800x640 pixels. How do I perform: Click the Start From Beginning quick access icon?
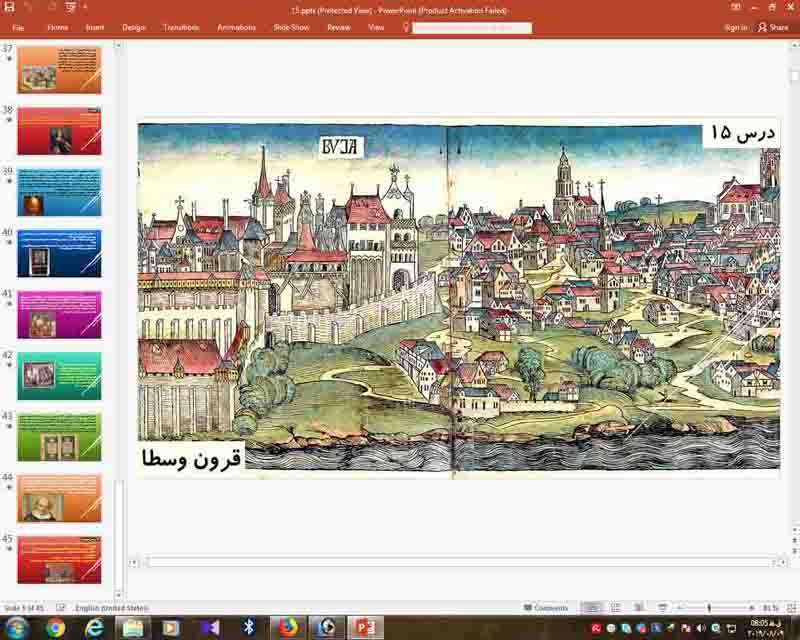point(71,8)
